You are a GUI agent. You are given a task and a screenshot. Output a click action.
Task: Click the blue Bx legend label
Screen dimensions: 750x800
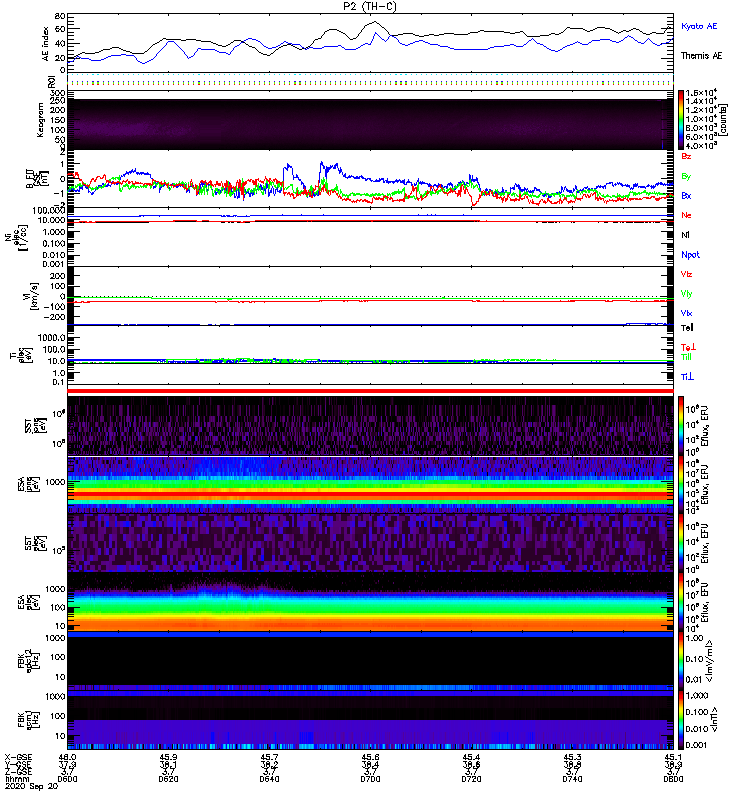click(686, 195)
